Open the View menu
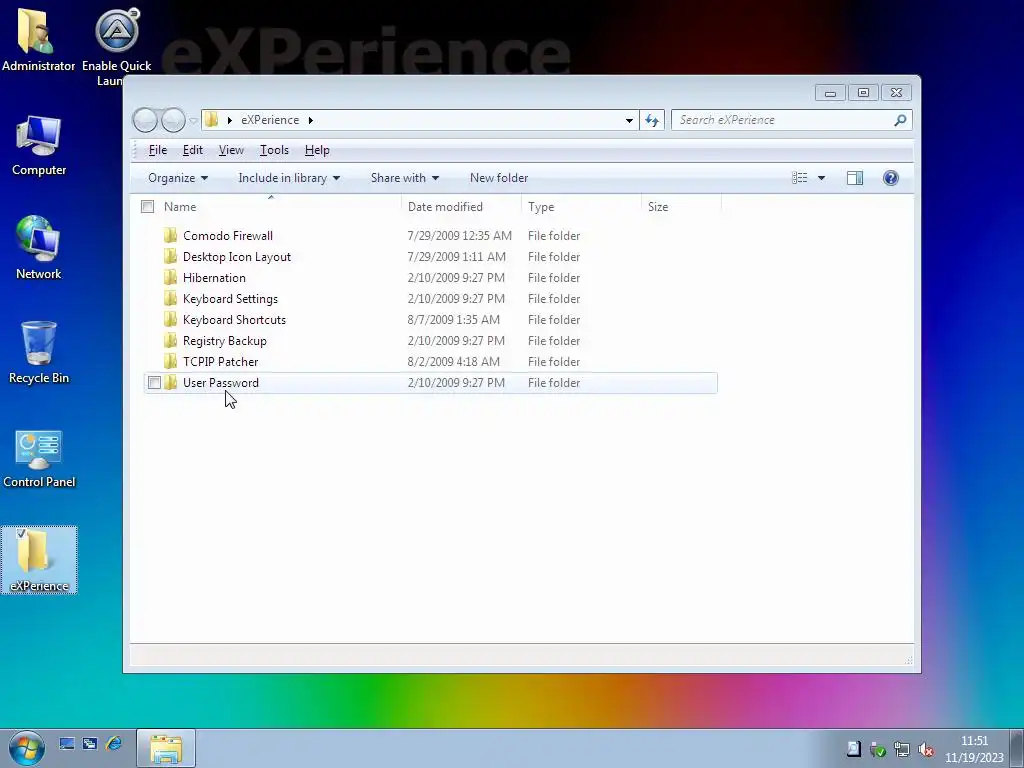The image size is (1024, 768). point(231,150)
